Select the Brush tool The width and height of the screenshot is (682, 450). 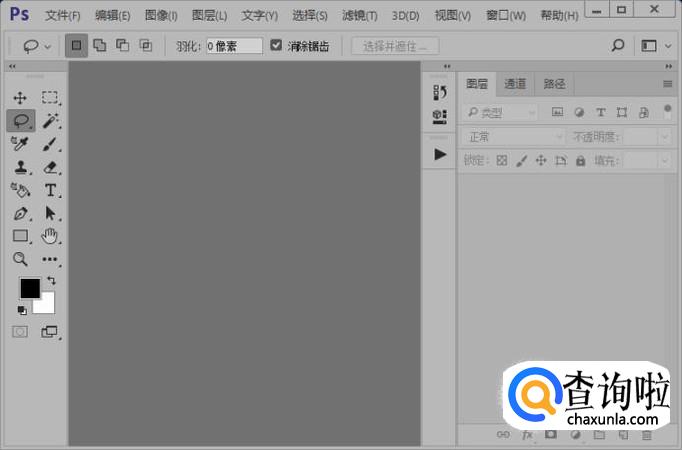pos(50,144)
